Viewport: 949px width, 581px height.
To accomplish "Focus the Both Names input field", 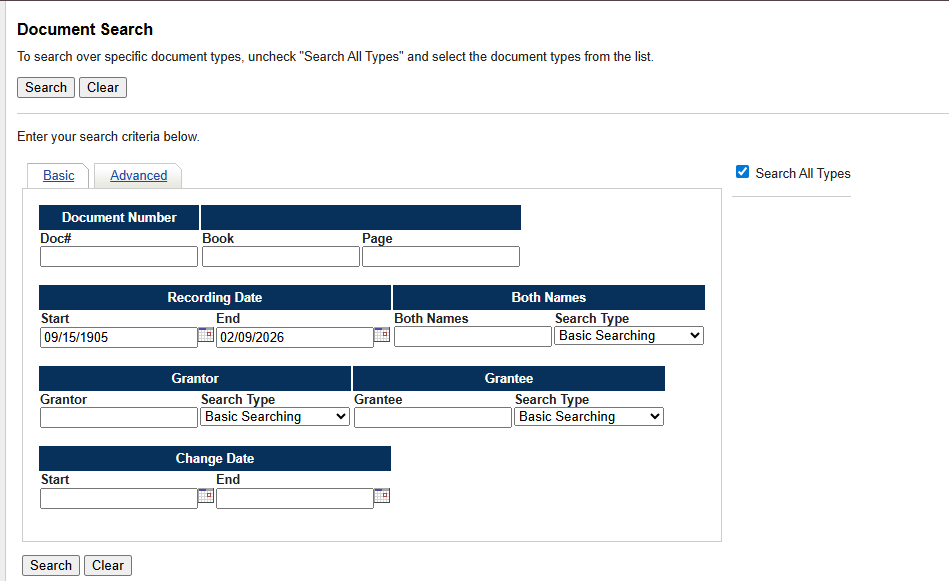I will click(x=472, y=337).
